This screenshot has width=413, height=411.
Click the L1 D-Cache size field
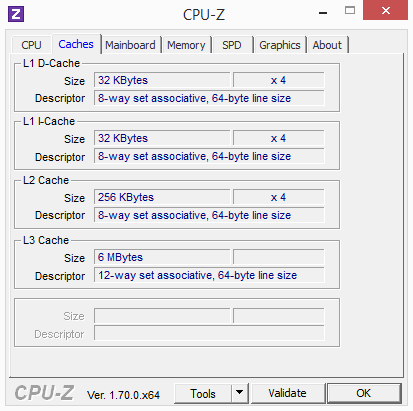click(162, 80)
